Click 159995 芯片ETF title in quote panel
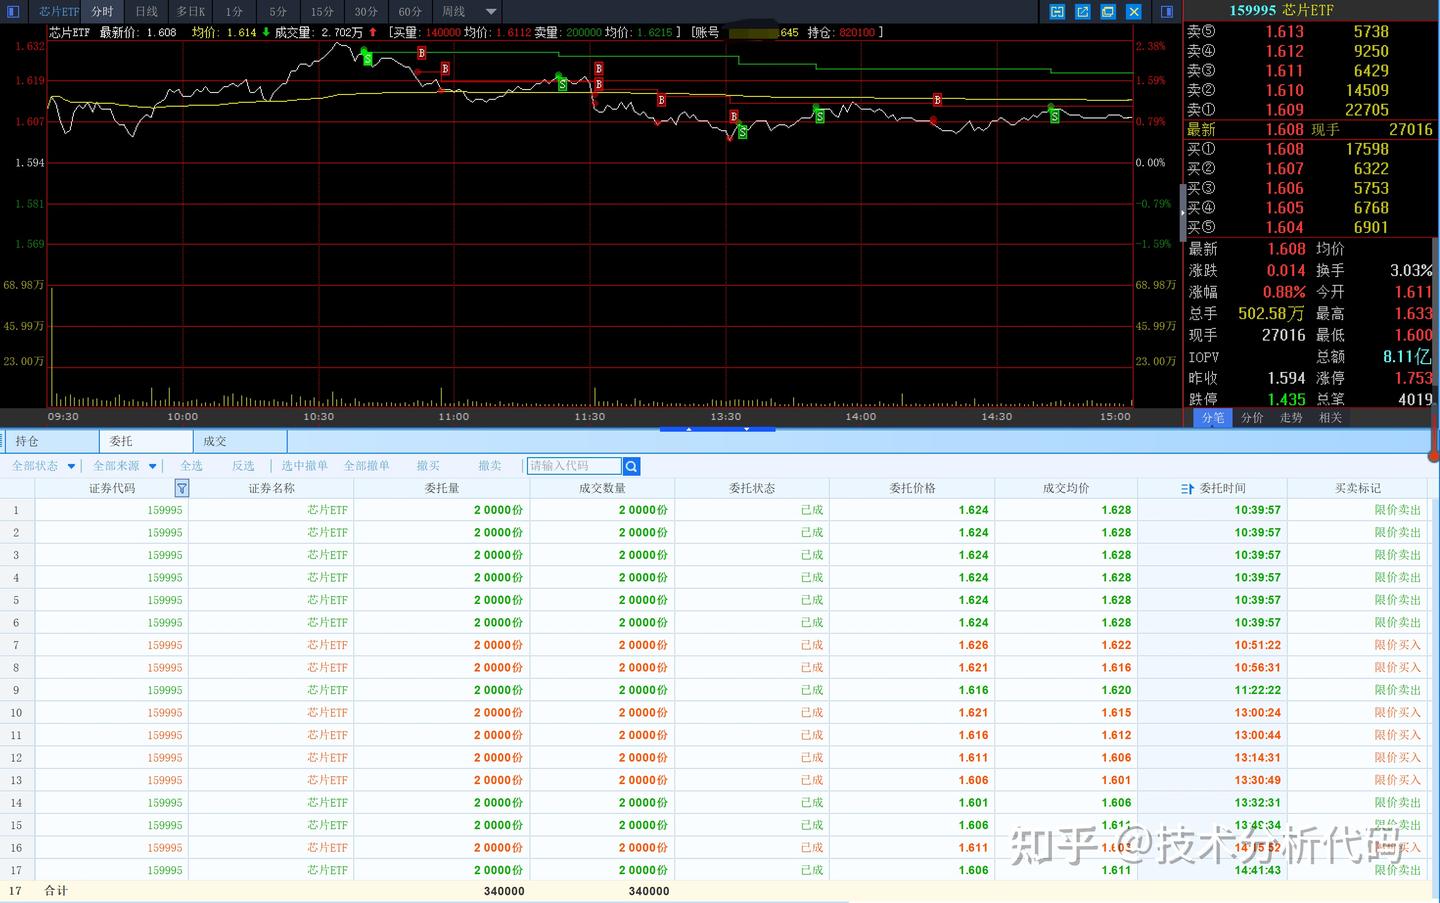The height and width of the screenshot is (903, 1440). pyautogui.click(x=1281, y=10)
